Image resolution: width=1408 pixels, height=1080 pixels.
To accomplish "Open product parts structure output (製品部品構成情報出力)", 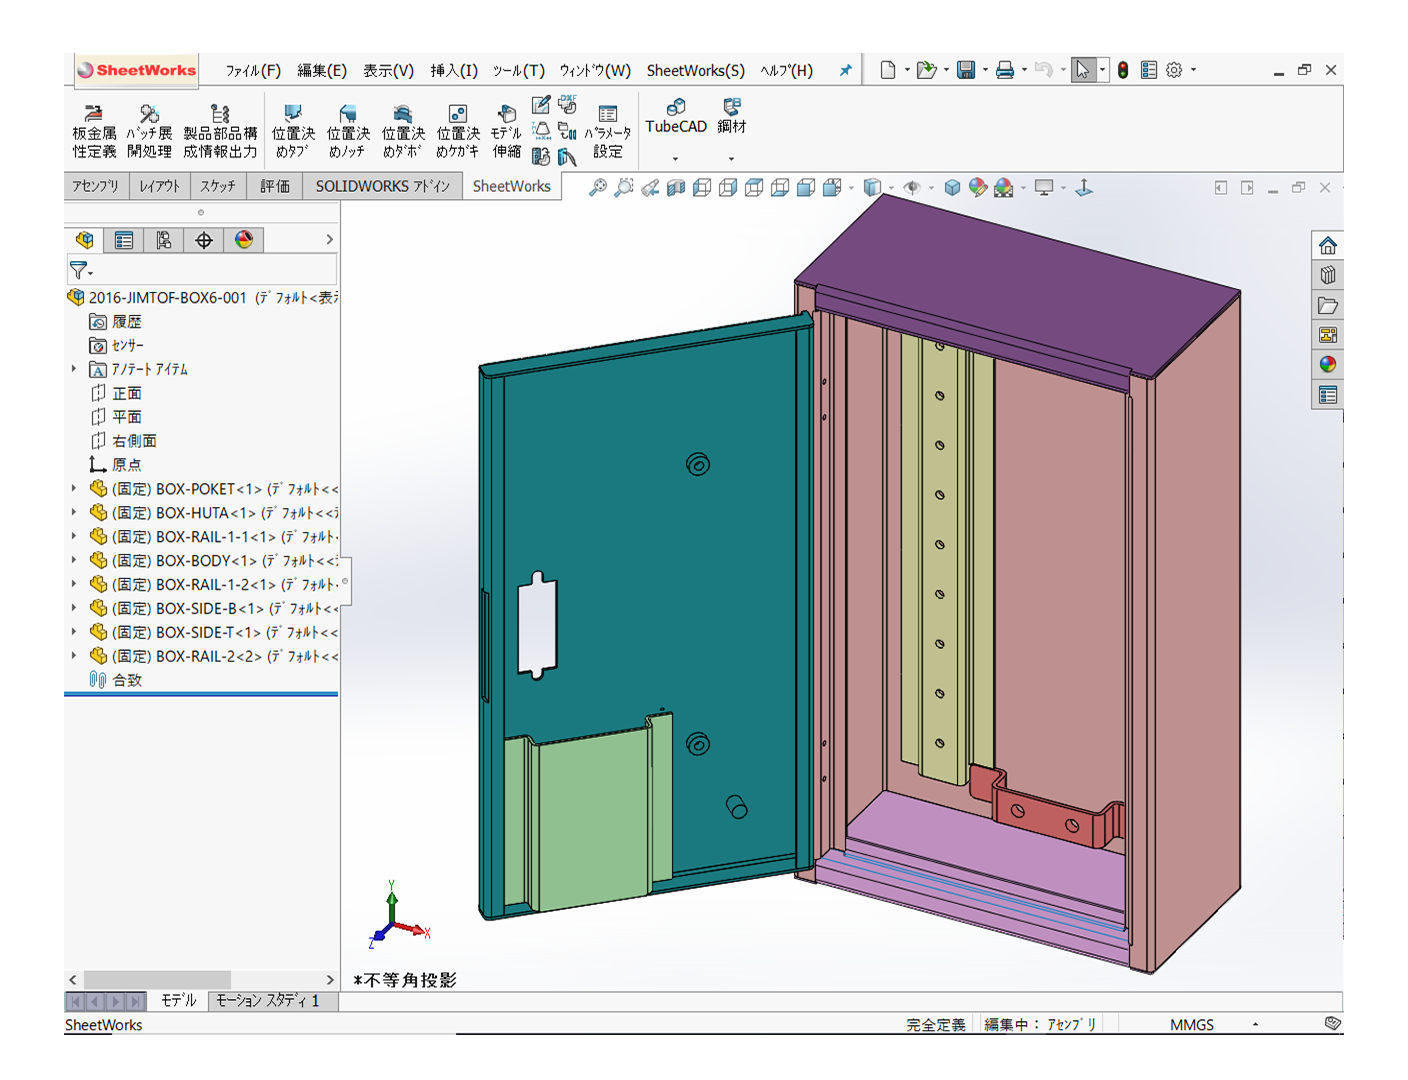I will point(220,131).
